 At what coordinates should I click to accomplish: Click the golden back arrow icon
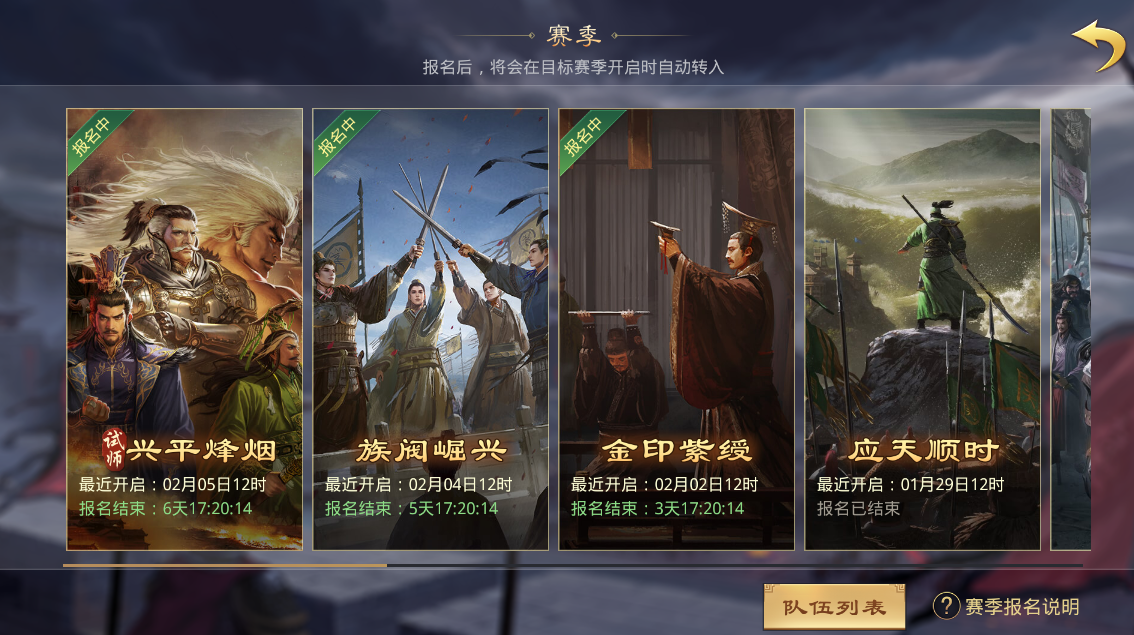1098,46
